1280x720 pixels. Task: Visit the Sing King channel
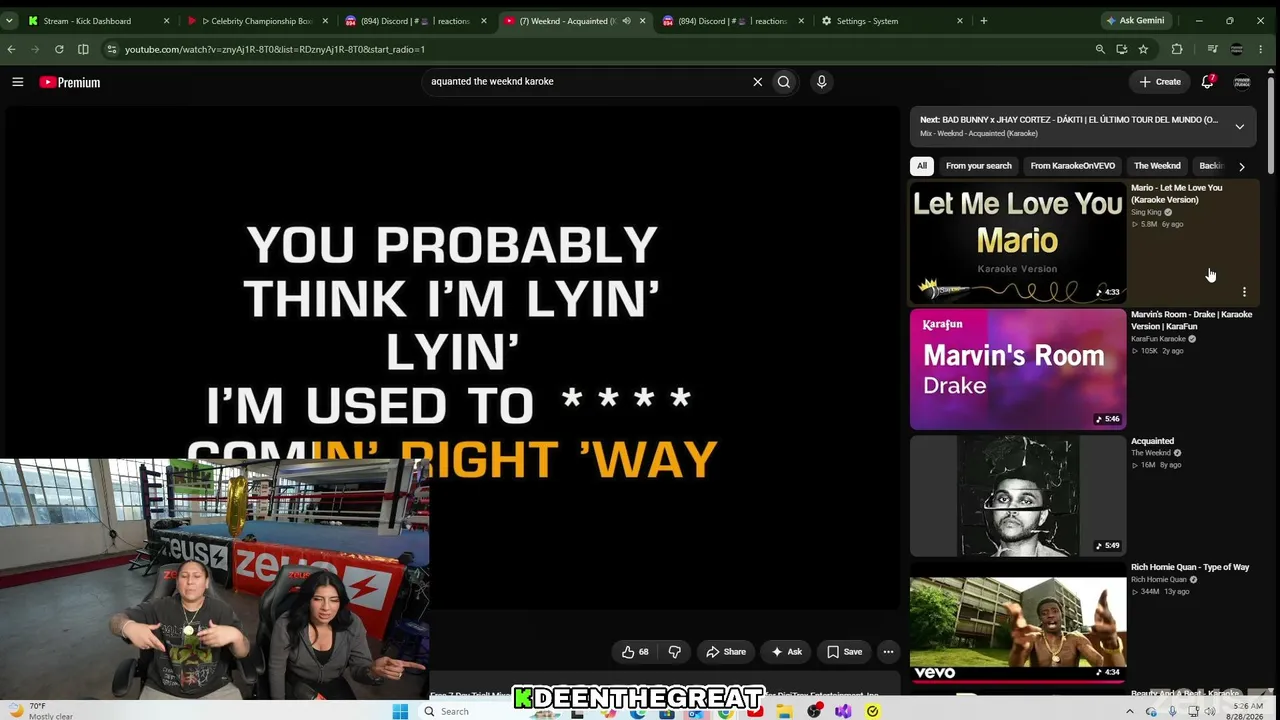click(x=1146, y=212)
